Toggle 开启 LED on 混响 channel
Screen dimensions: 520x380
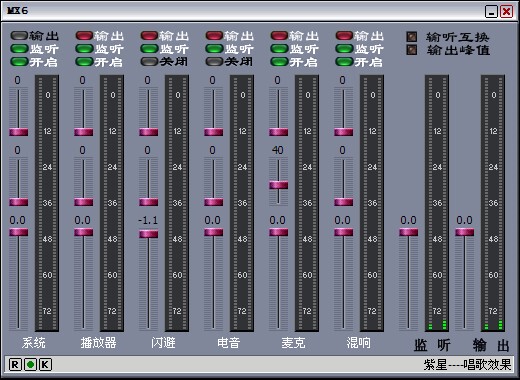344,62
